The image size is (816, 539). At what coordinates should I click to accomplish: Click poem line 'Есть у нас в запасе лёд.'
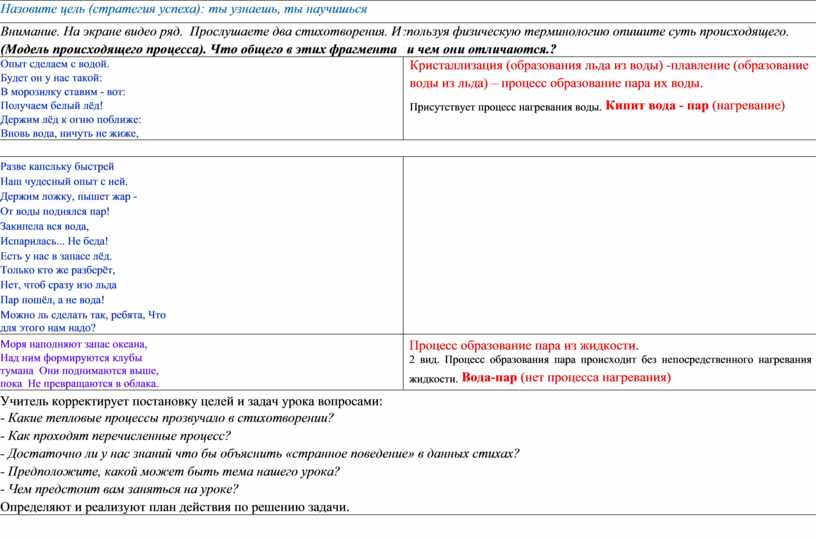click(63, 256)
